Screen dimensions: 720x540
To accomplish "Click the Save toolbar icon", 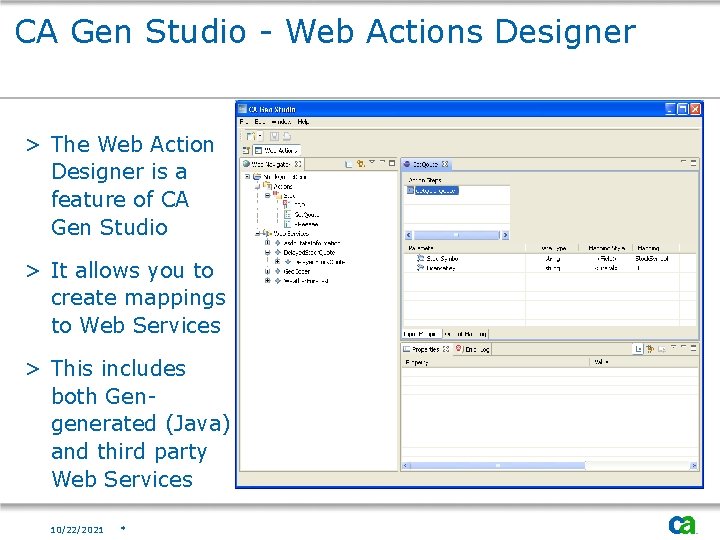I will [275, 136].
